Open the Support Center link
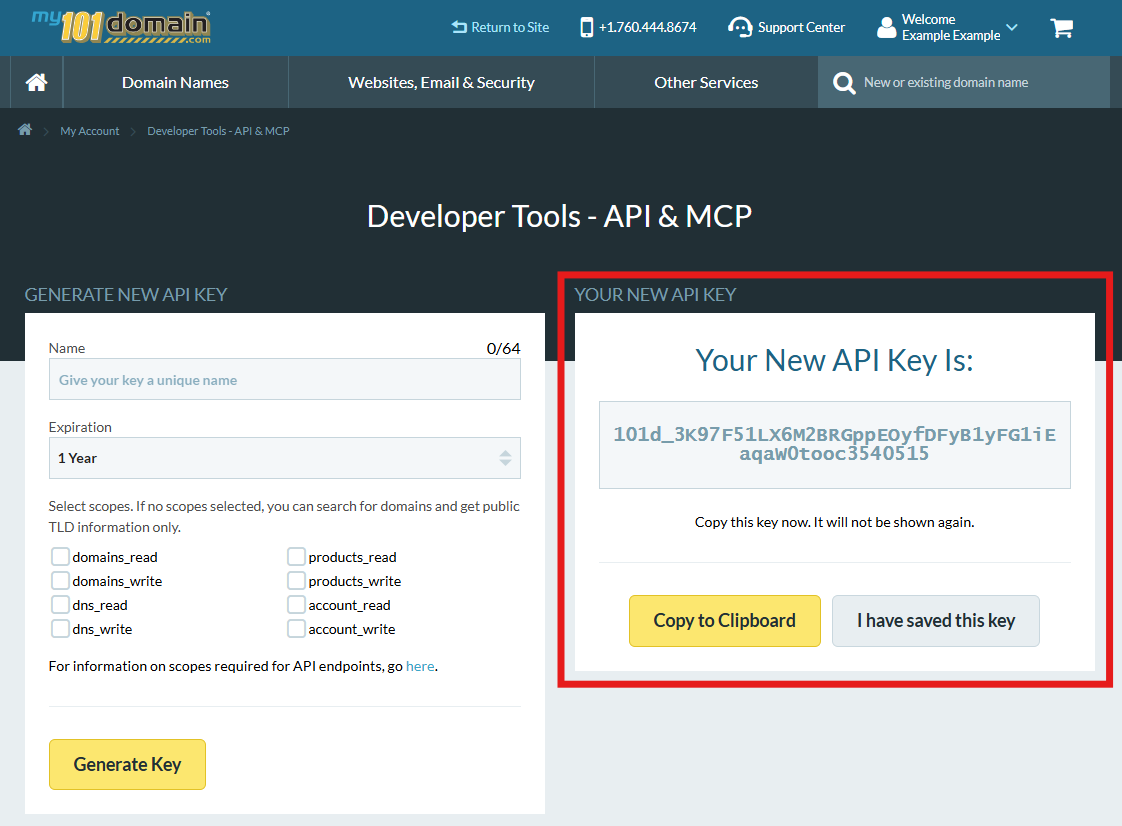1122x826 pixels. (801, 27)
